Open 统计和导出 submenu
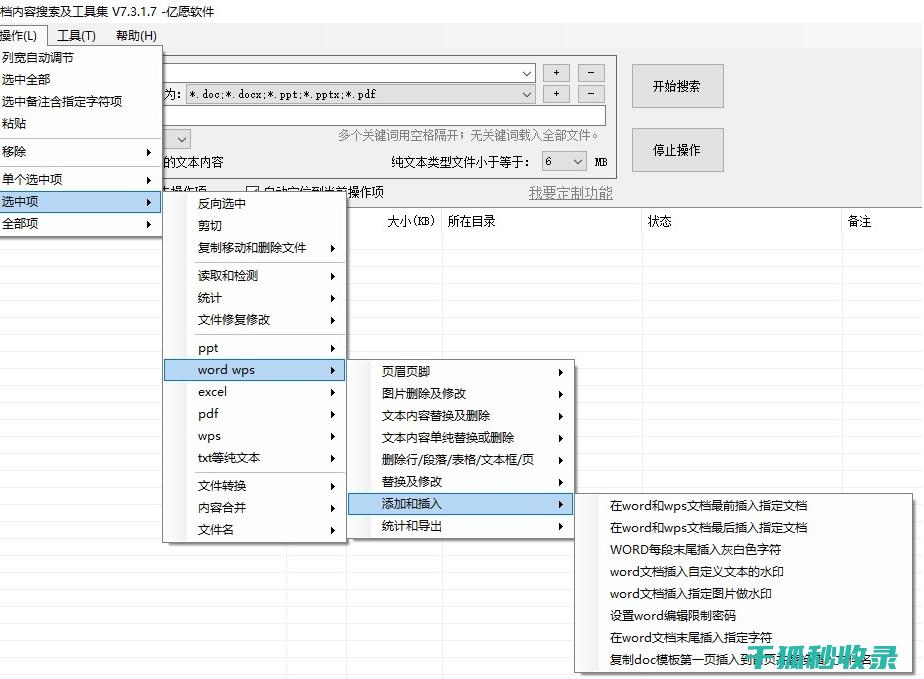Screen dimensions: 924x679 click(x=460, y=526)
